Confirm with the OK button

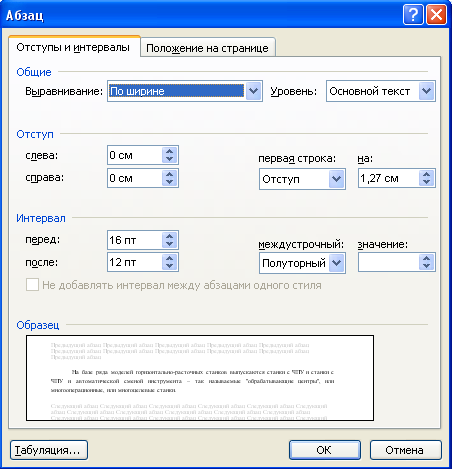click(x=325, y=450)
